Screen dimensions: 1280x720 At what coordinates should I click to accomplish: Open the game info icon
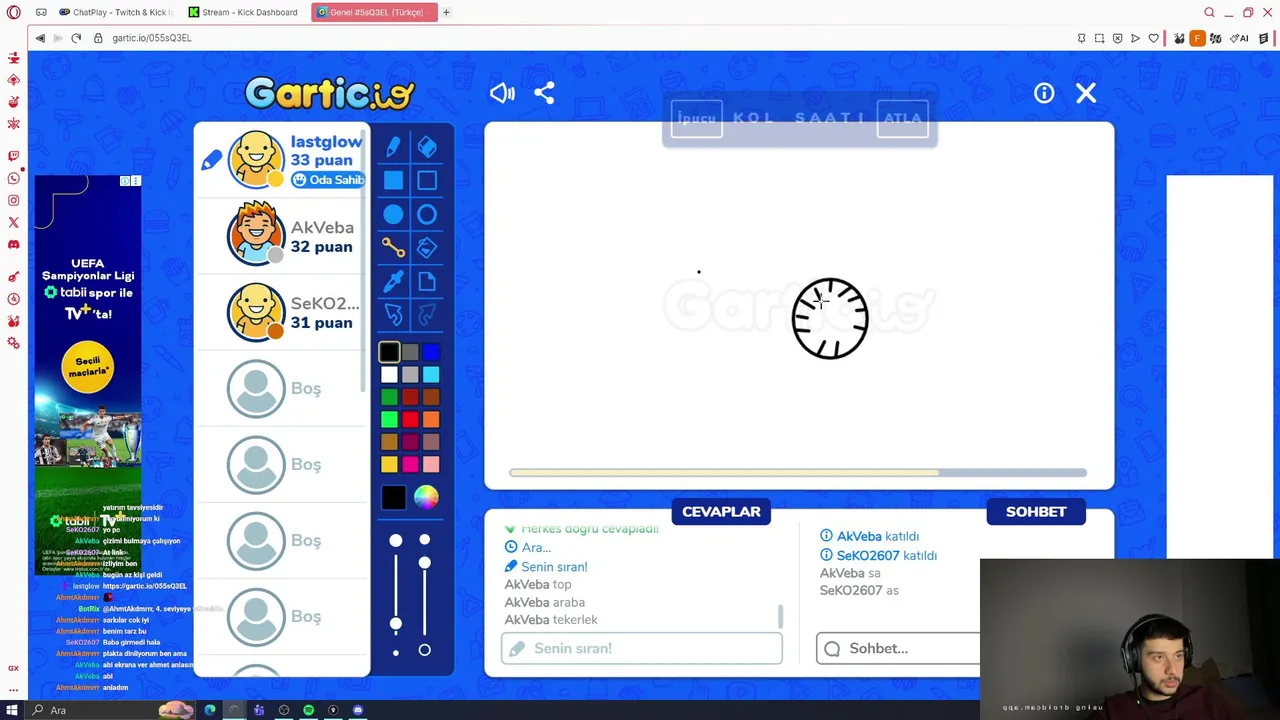pyautogui.click(x=1044, y=93)
